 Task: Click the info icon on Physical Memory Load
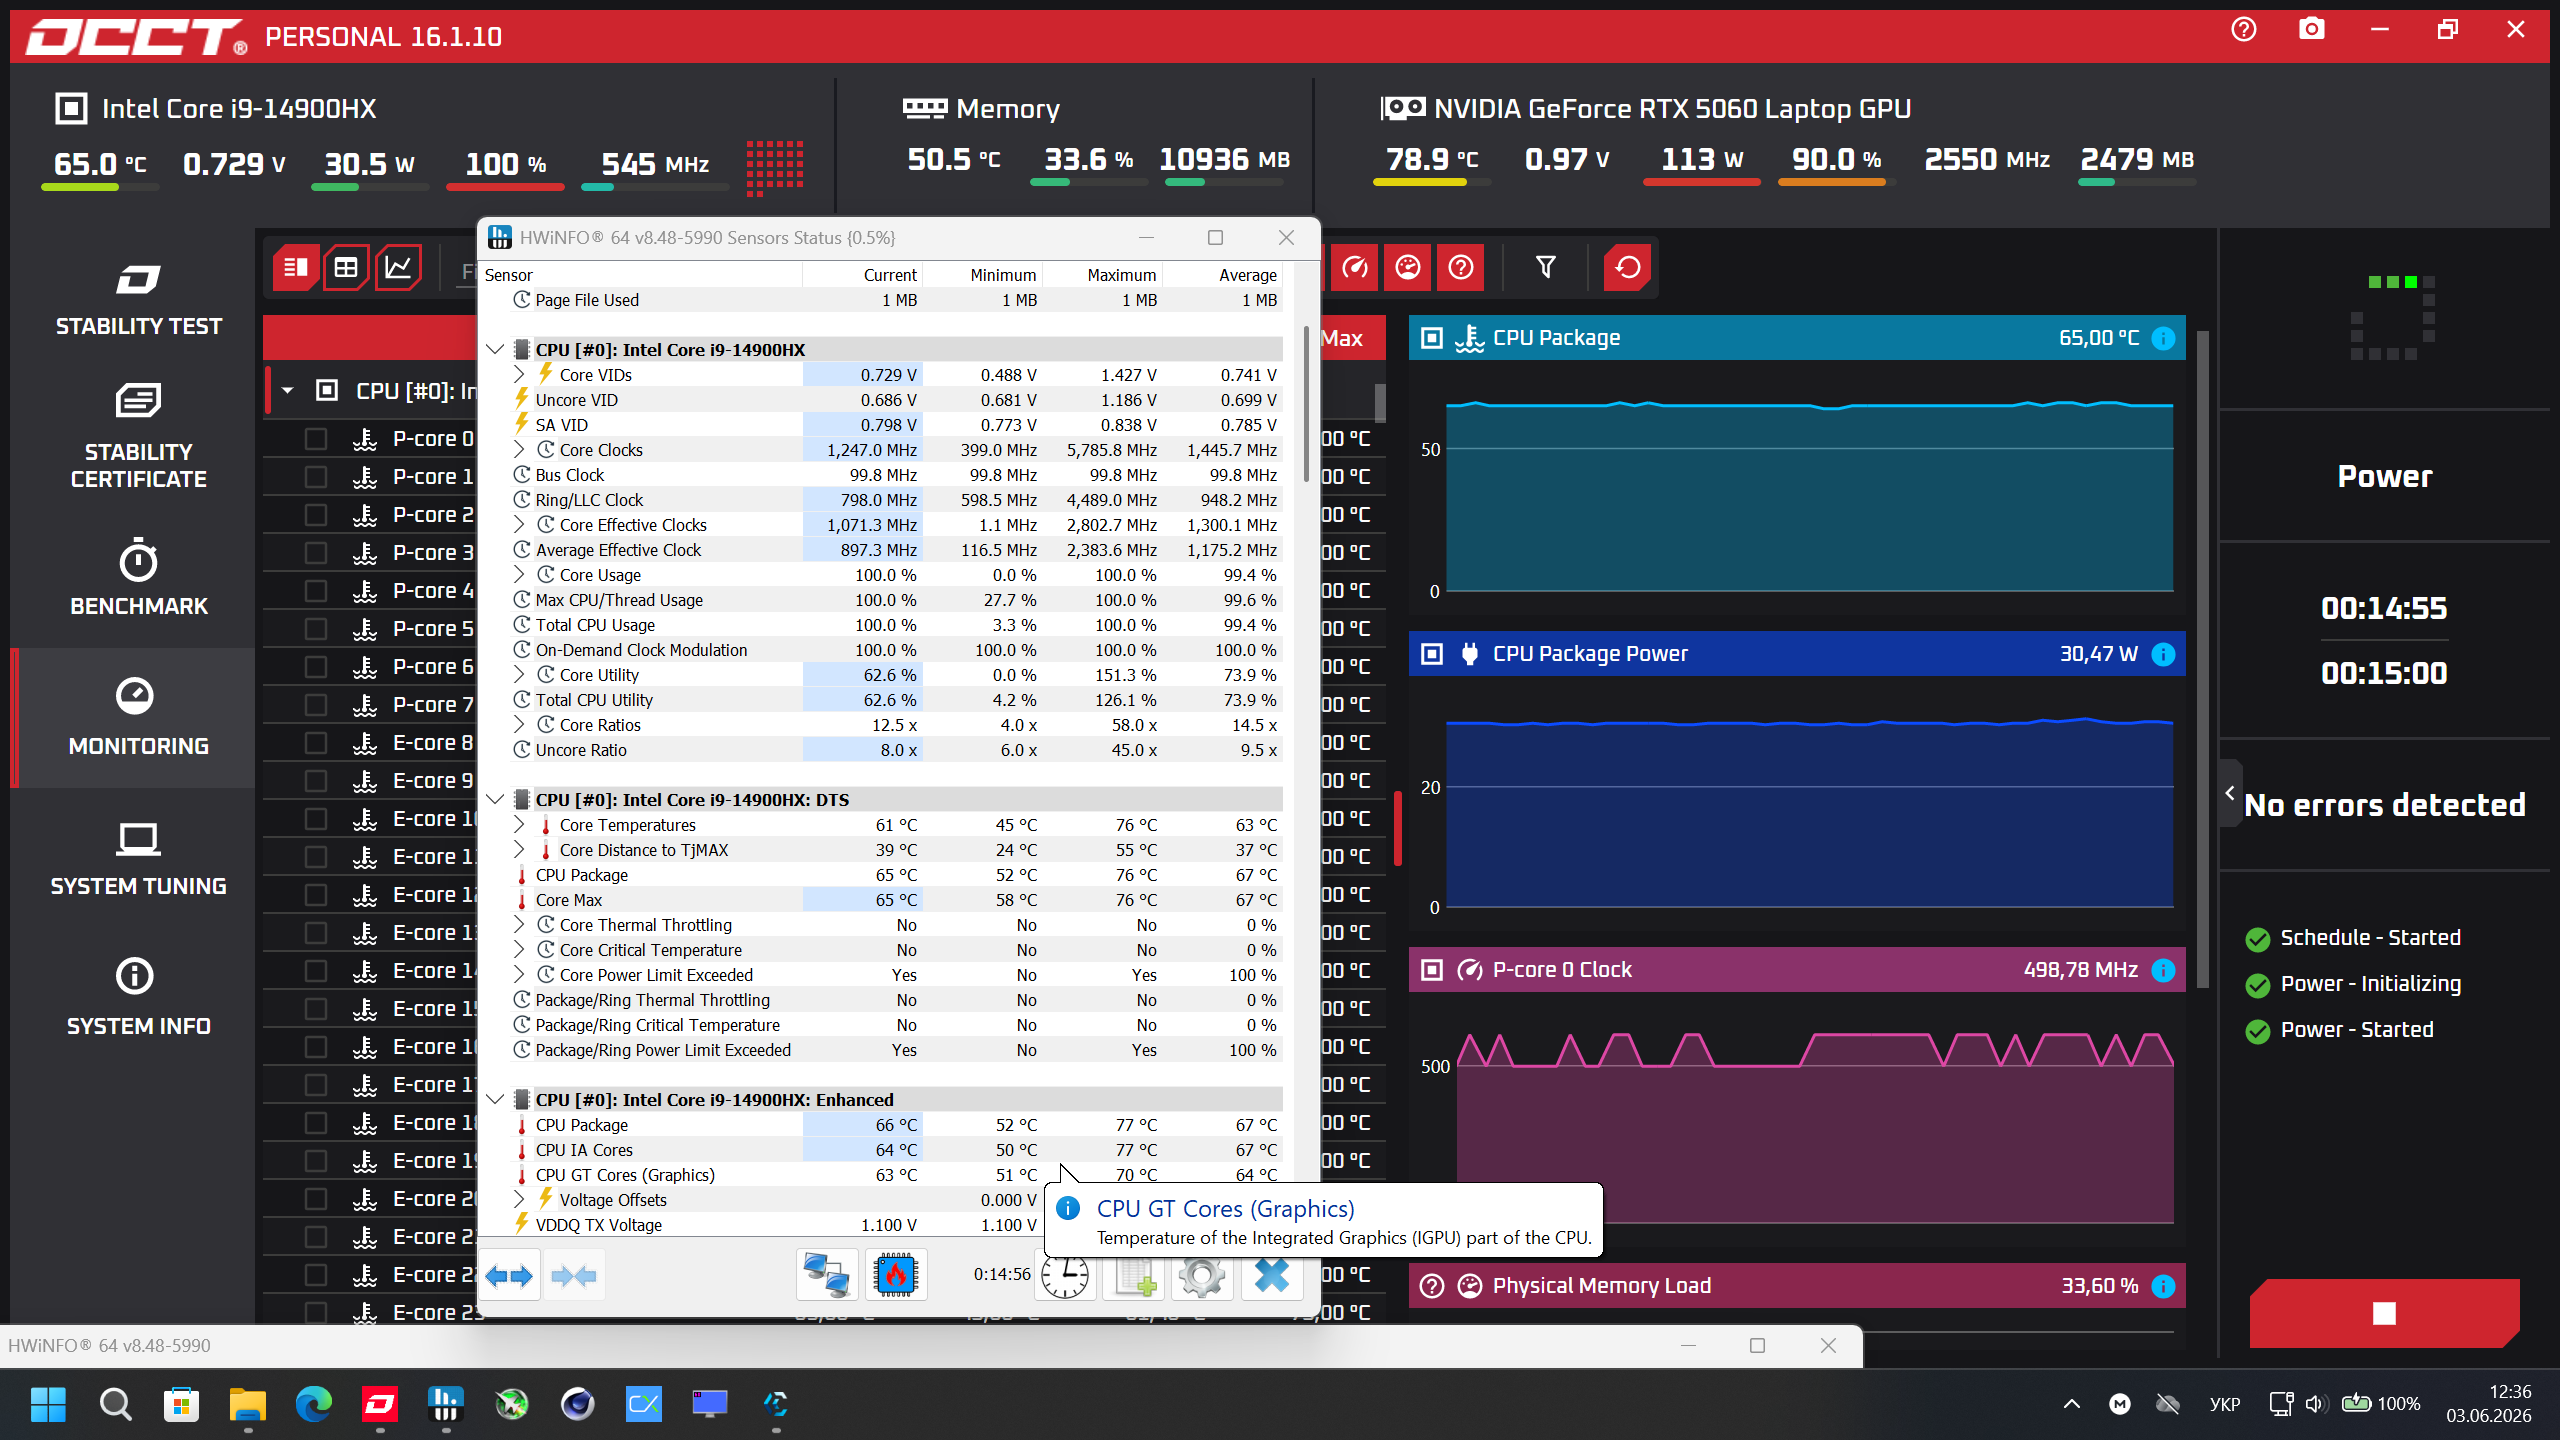pos(2163,1286)
